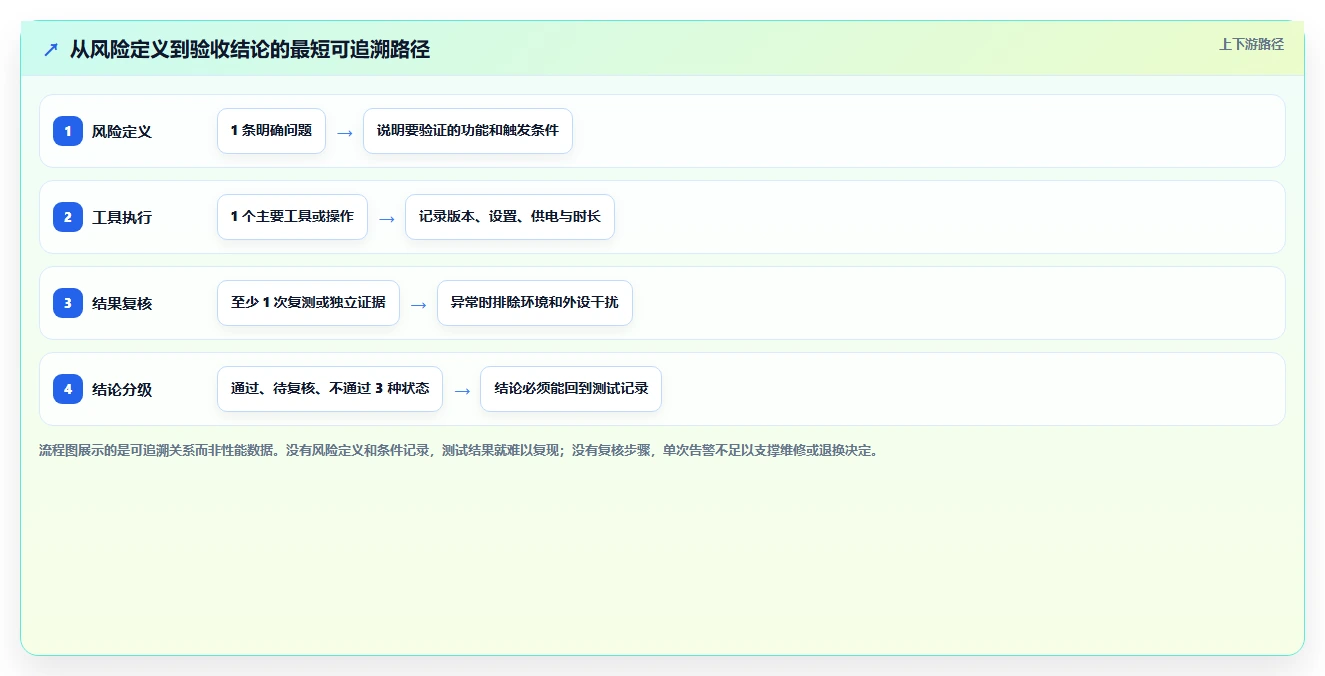Click the 工具执行 step label

tap(122, 217)
